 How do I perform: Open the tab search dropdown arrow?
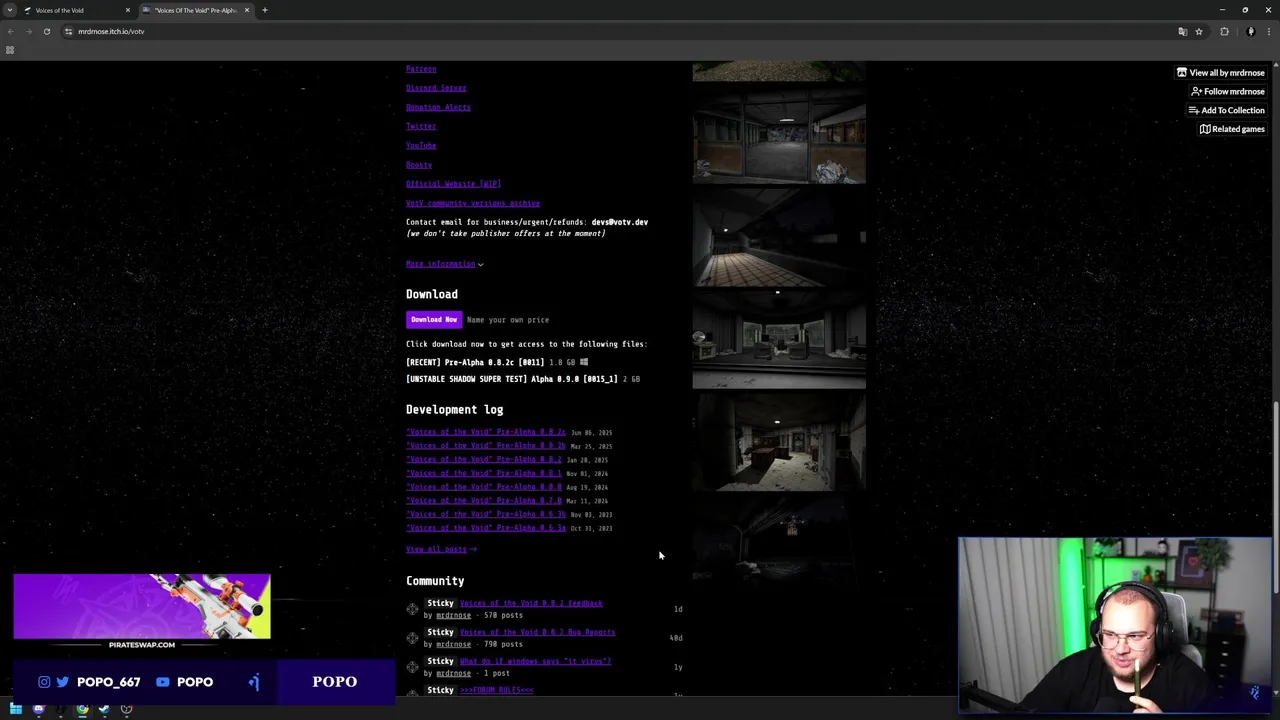[10, 10]
